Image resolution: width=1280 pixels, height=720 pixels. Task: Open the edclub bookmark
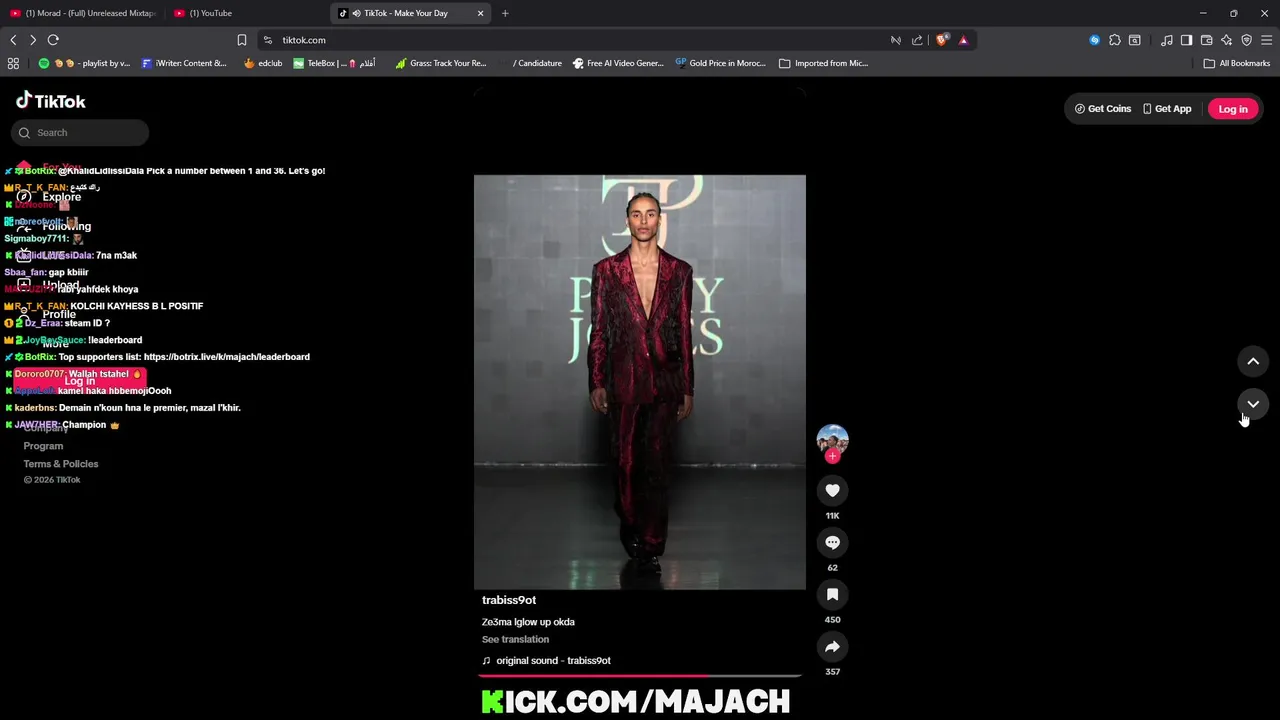[x=263, y=63]
